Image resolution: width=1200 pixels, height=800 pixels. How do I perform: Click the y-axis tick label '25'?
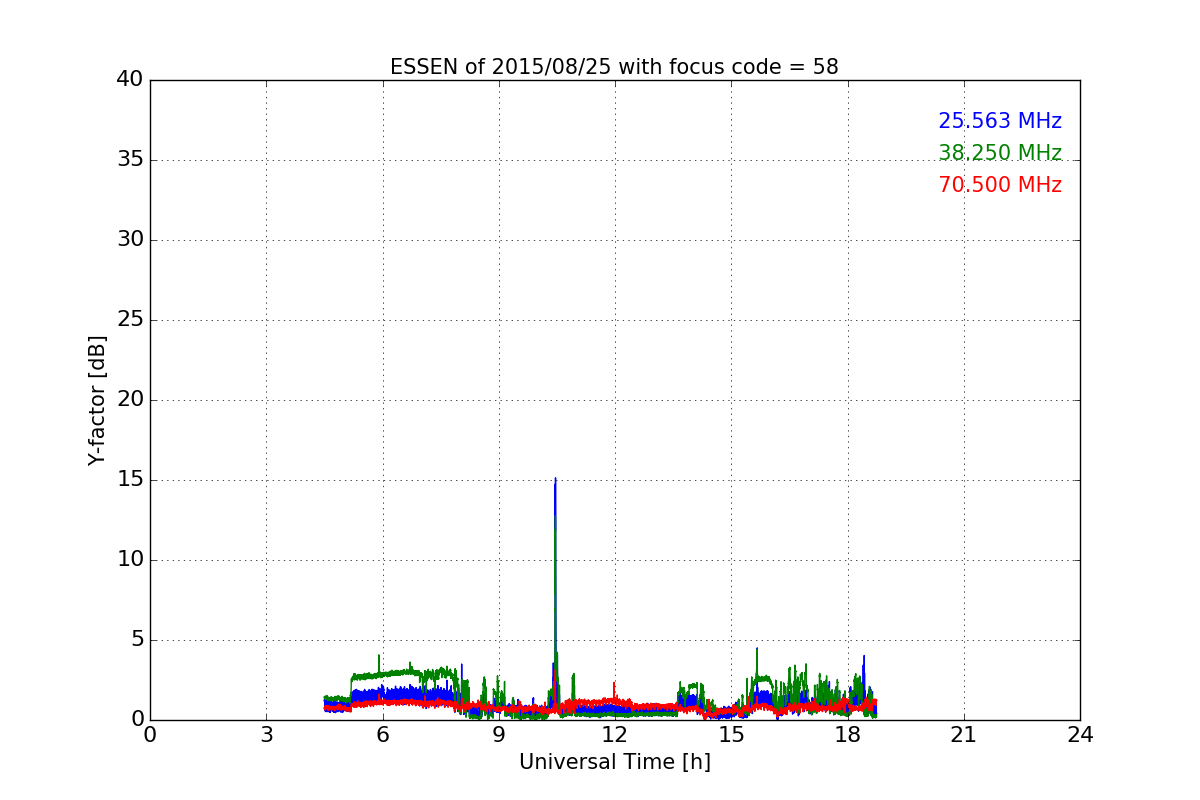coord(130,320)
